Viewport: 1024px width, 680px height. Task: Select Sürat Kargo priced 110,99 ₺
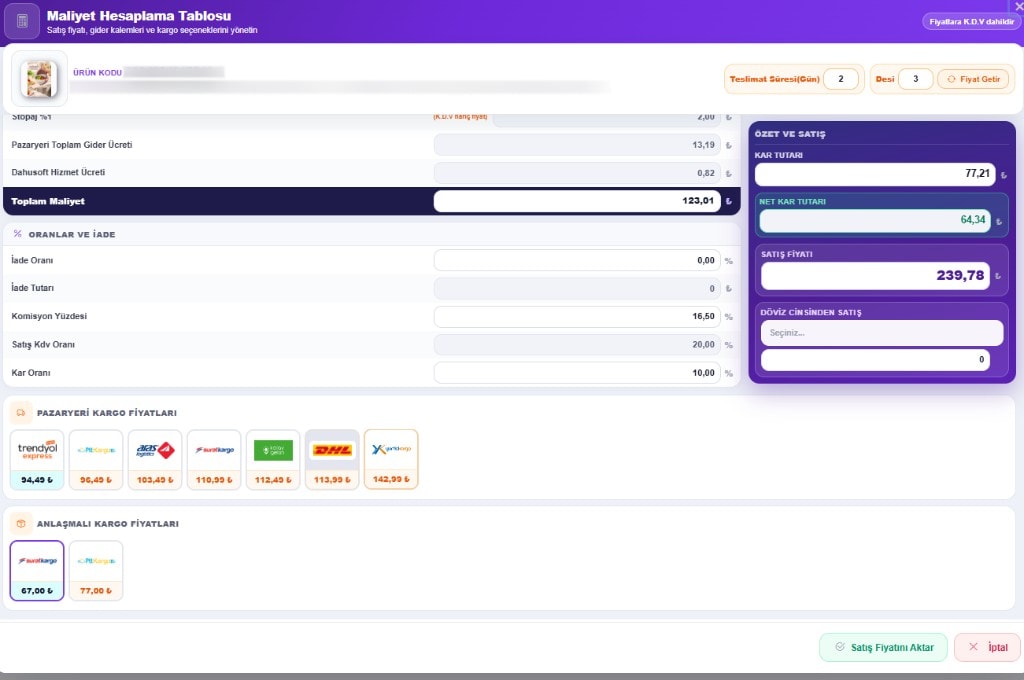[214, 459]
